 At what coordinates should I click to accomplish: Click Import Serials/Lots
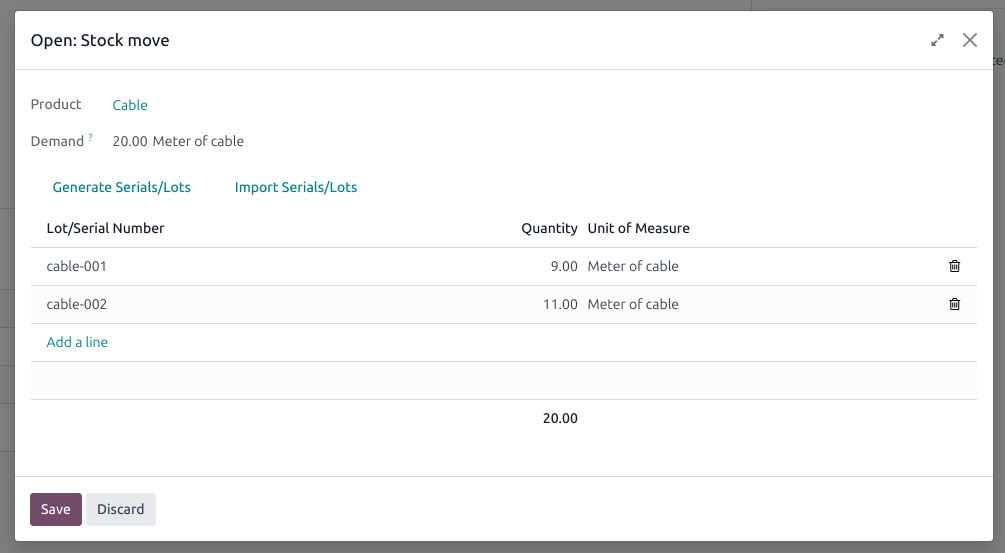click(295, 187)
